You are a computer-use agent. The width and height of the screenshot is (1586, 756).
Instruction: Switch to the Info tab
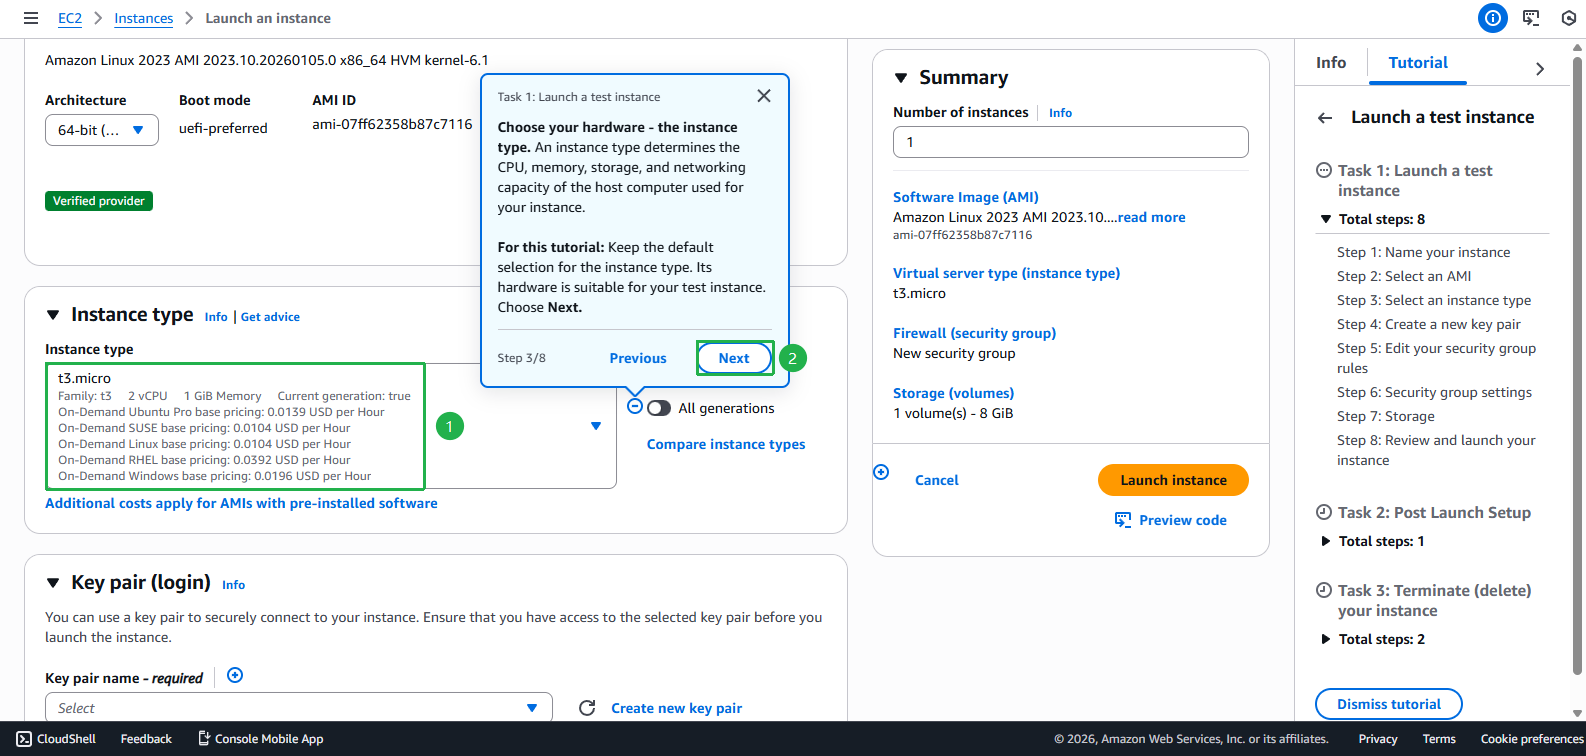(1330, 62)
